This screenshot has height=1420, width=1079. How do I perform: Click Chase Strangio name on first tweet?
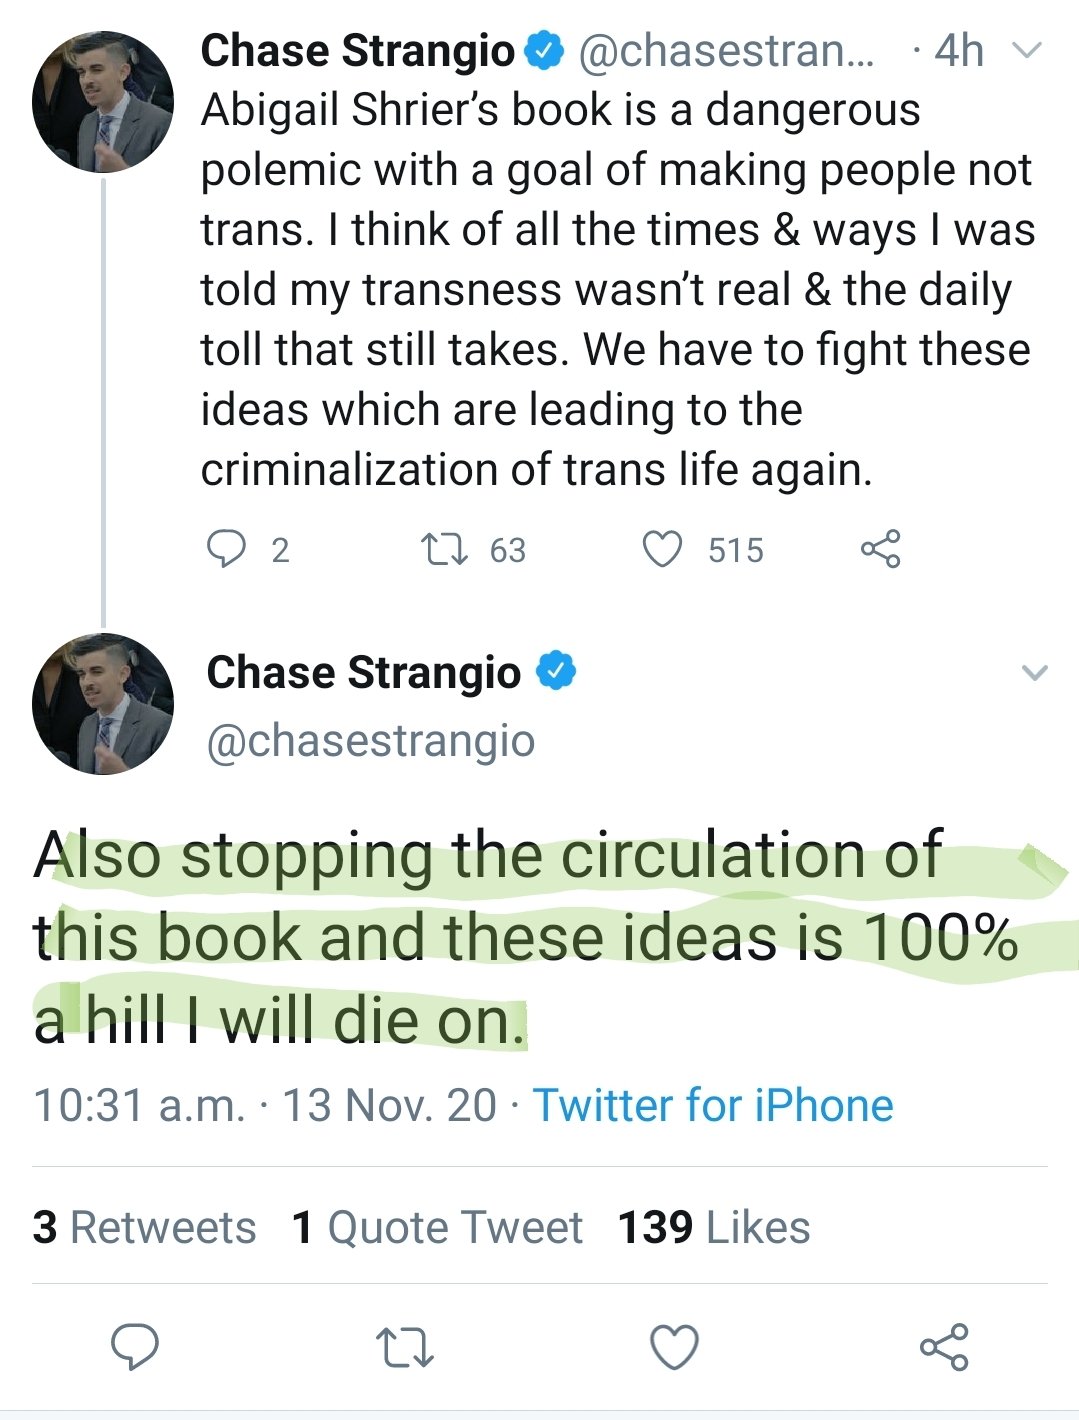tap(357, 50)
